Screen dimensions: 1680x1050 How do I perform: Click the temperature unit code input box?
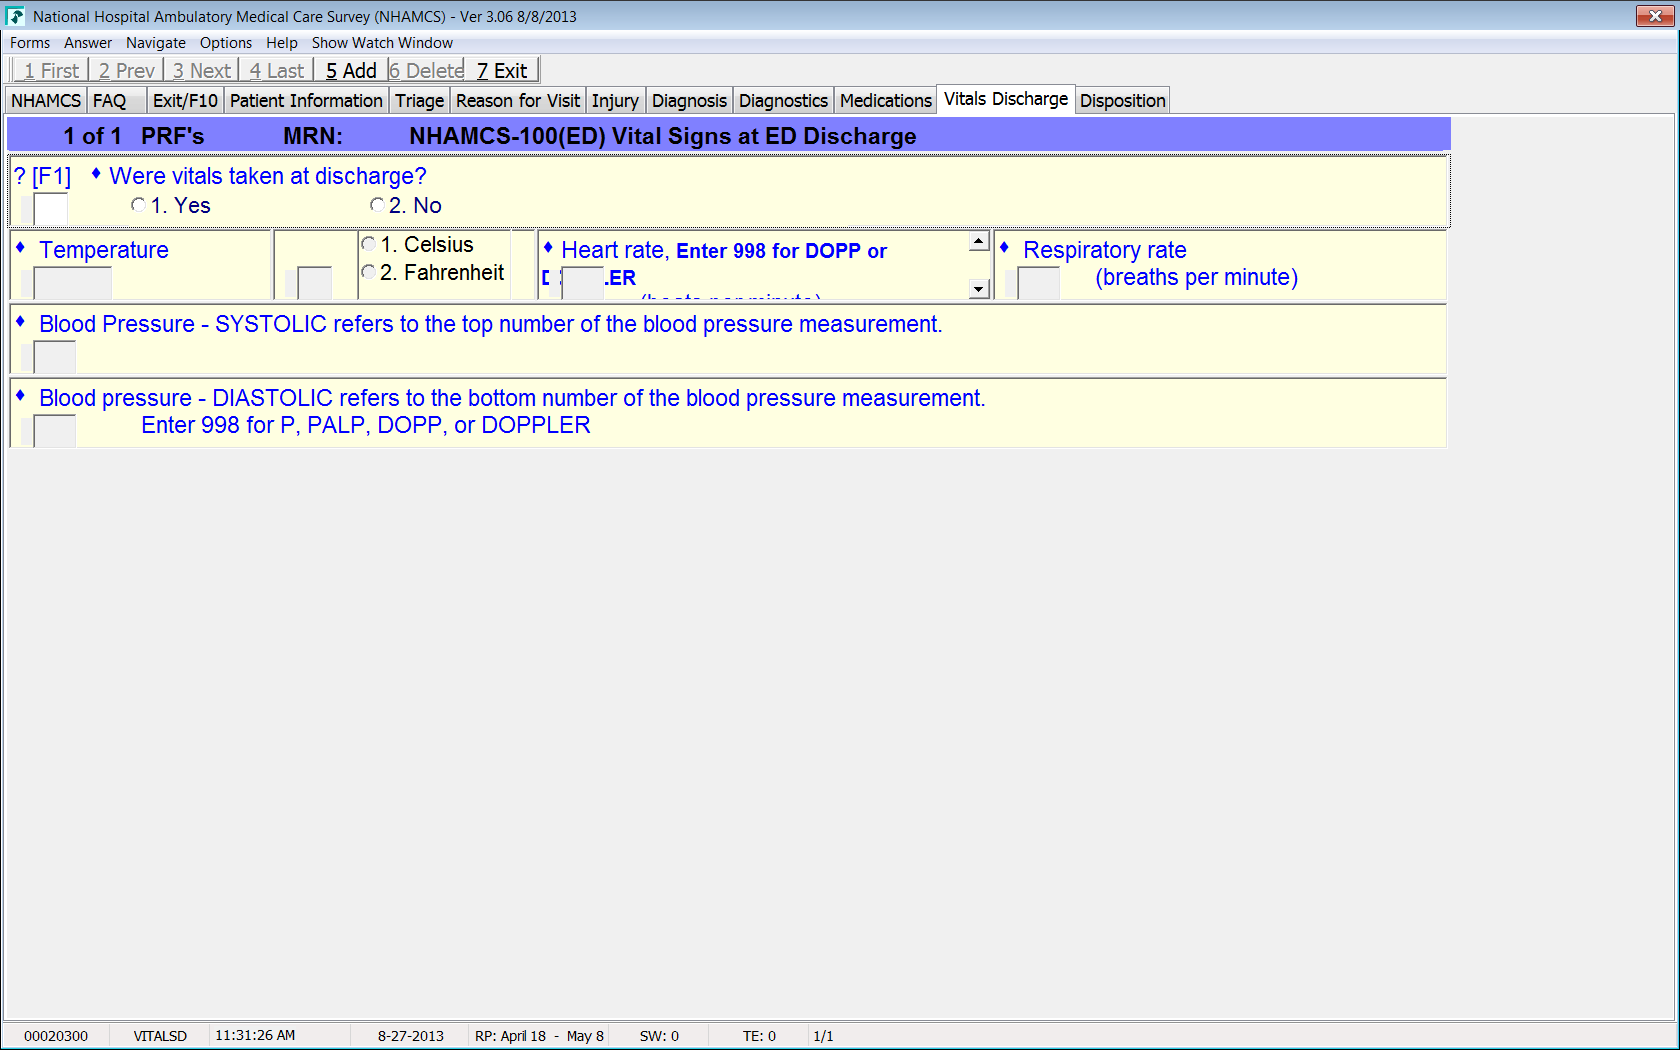[x=315, y=283]
